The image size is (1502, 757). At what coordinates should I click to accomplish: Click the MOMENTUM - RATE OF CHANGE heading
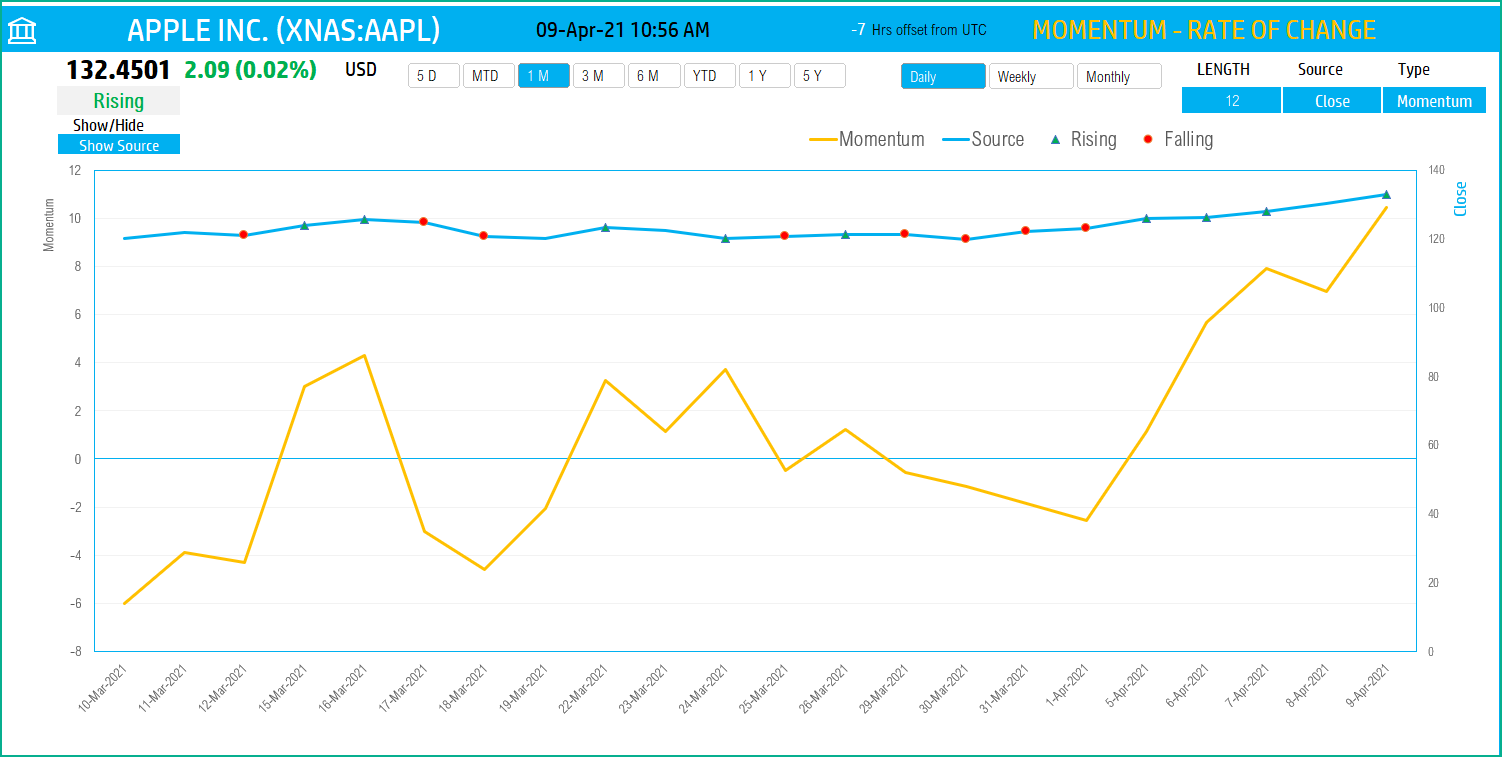point(1204,30)
